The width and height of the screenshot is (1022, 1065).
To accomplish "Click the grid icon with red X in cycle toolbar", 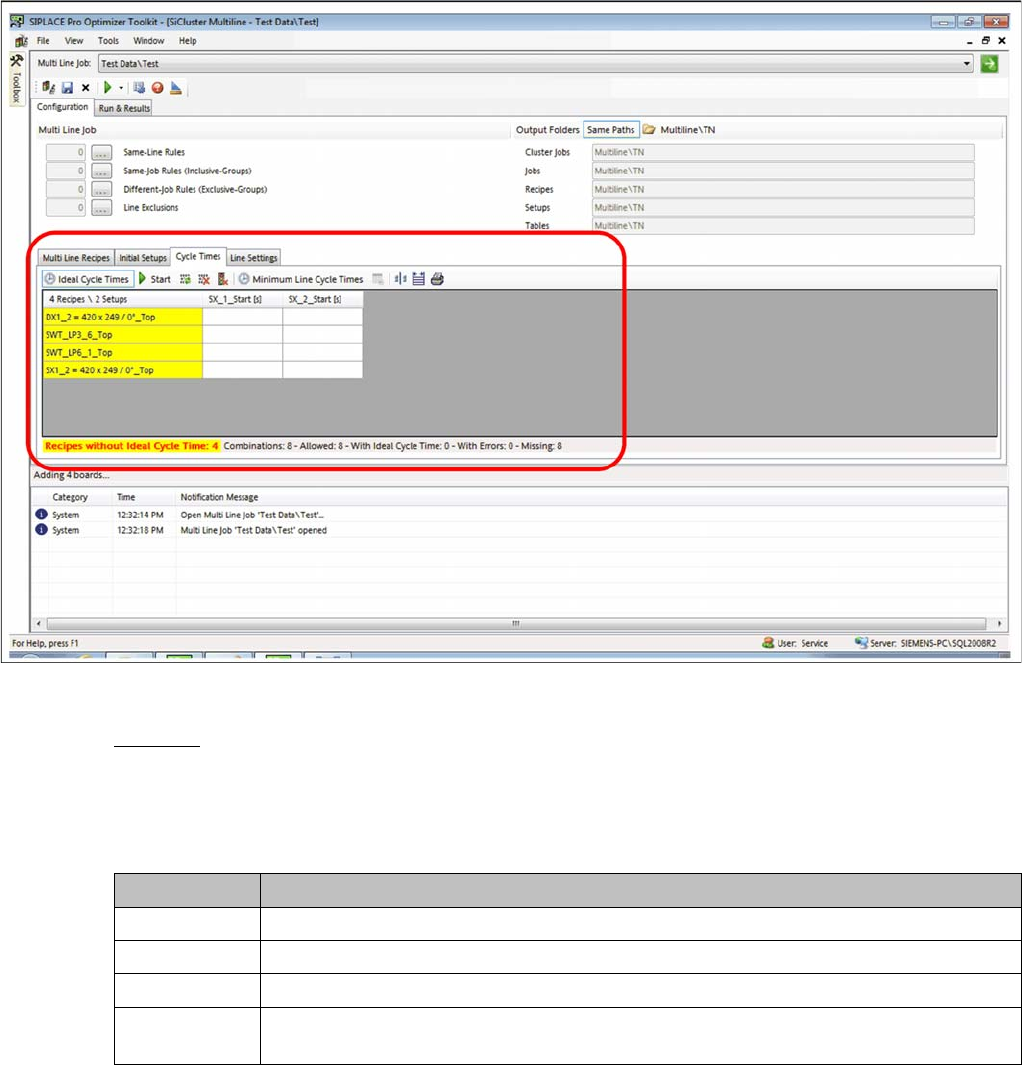I will click(204, 279).
